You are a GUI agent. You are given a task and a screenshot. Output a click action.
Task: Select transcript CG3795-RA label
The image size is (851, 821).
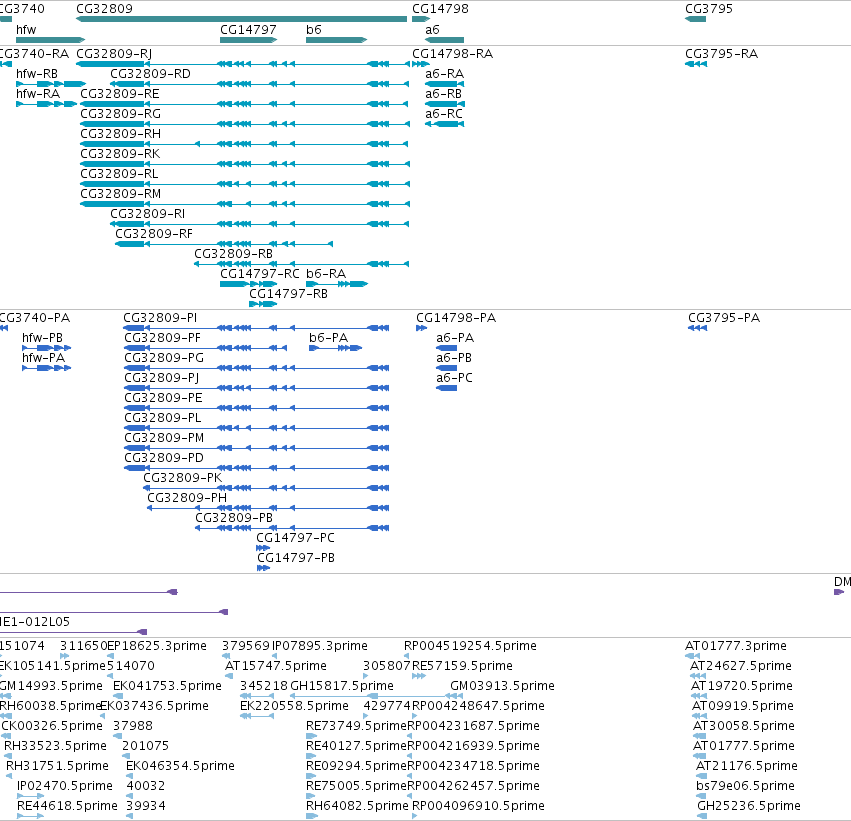click(721, 54)
